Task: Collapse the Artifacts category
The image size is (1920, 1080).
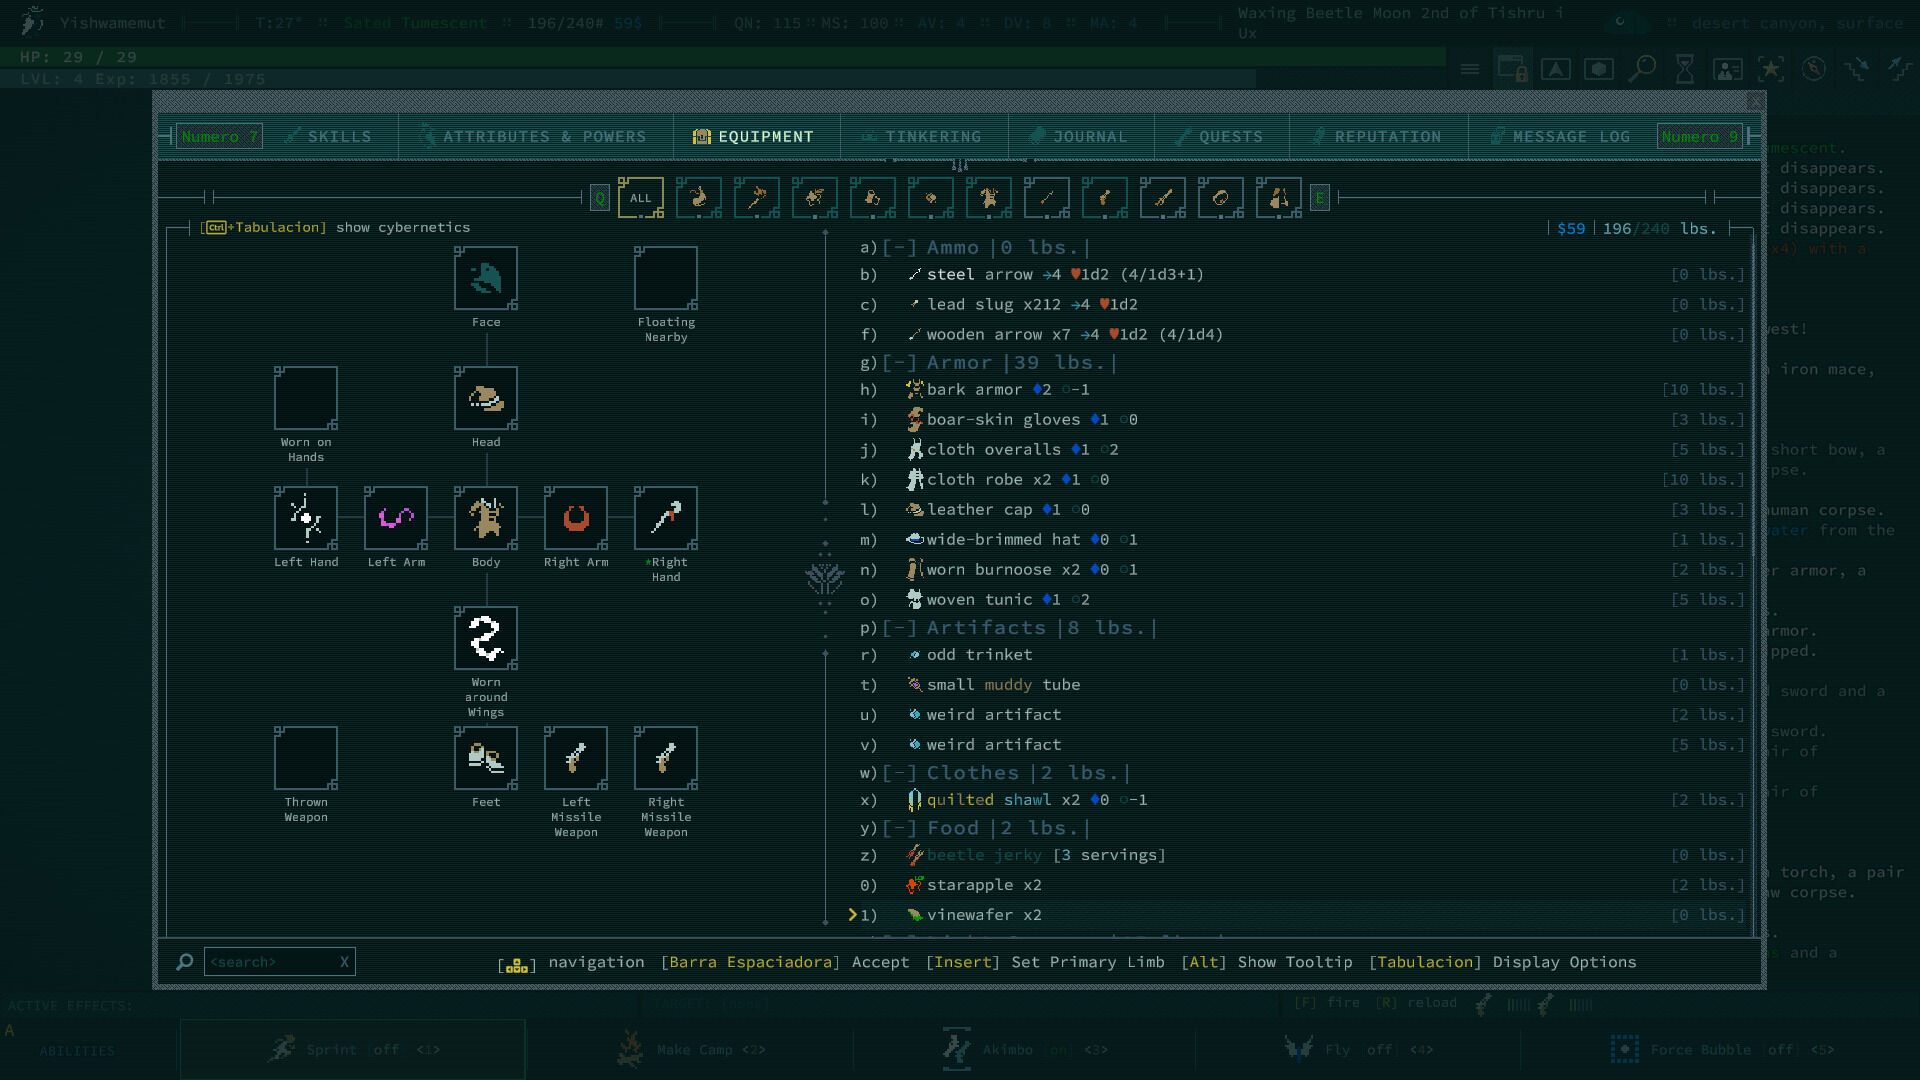Action: [899, 628]
